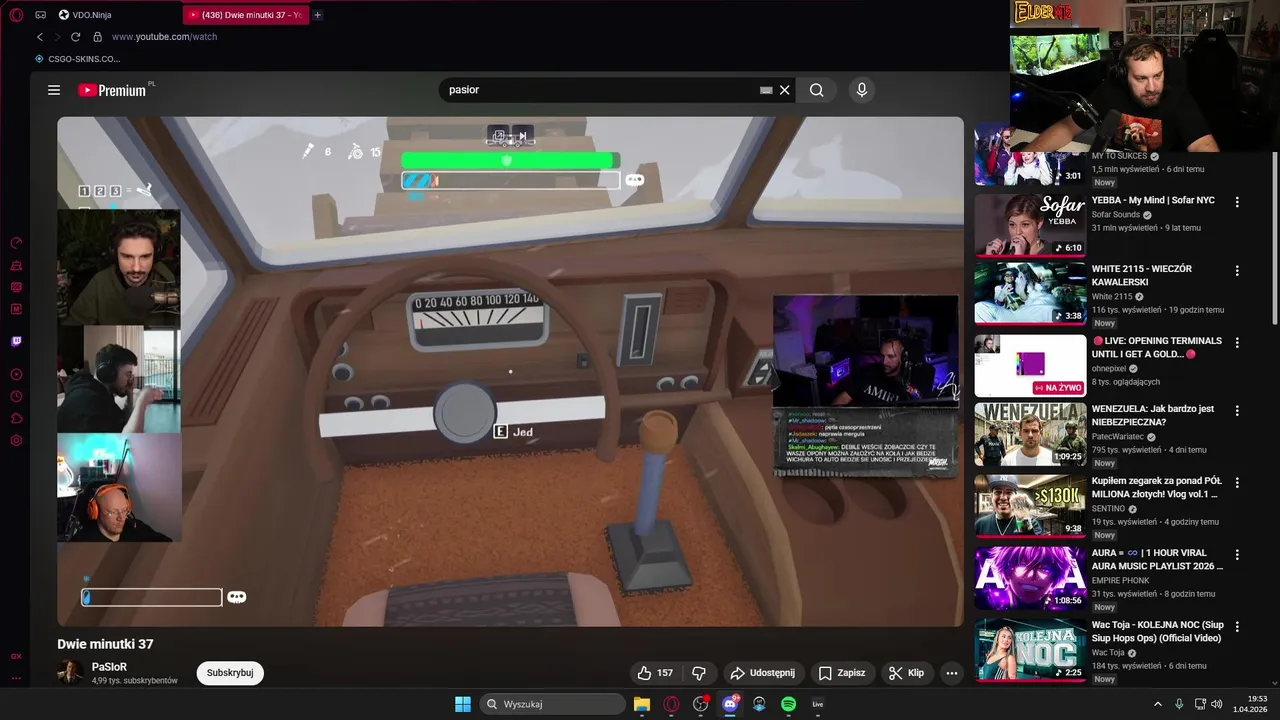Reload the YouTube page

click(75, 37)
